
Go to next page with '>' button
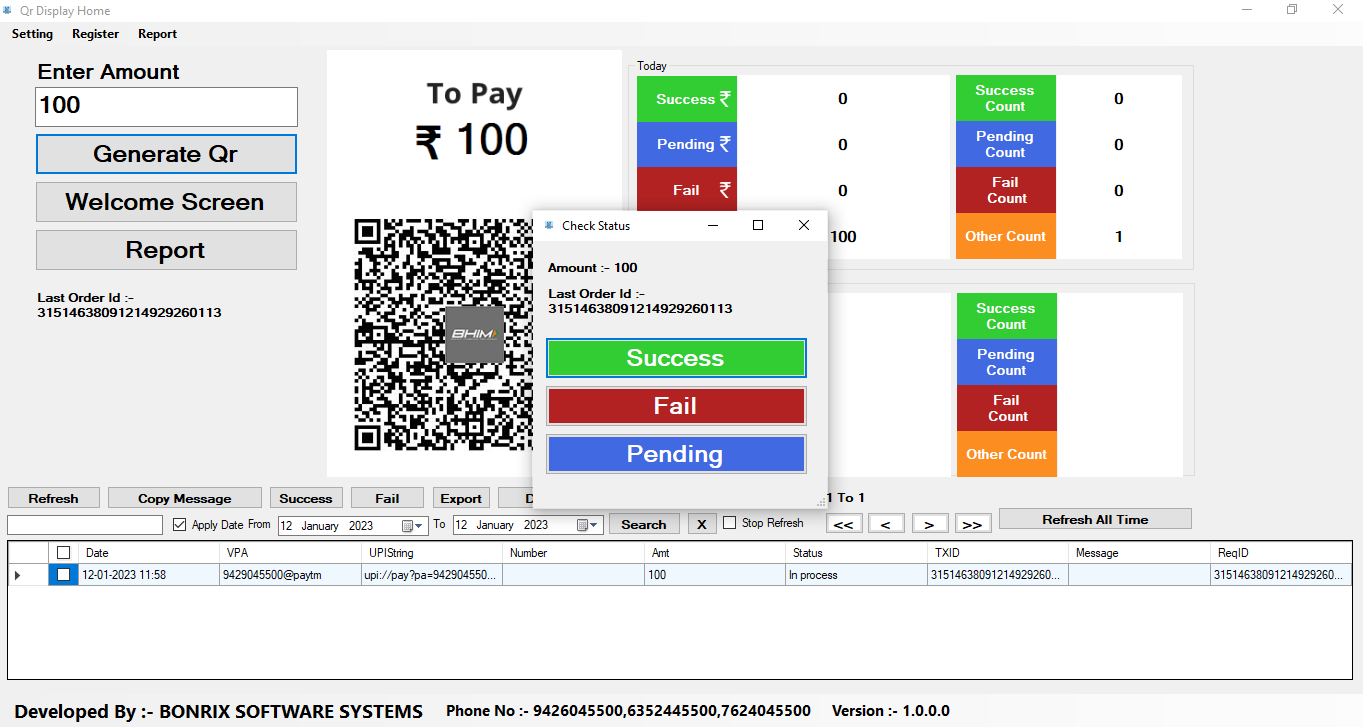coord(929,524)
